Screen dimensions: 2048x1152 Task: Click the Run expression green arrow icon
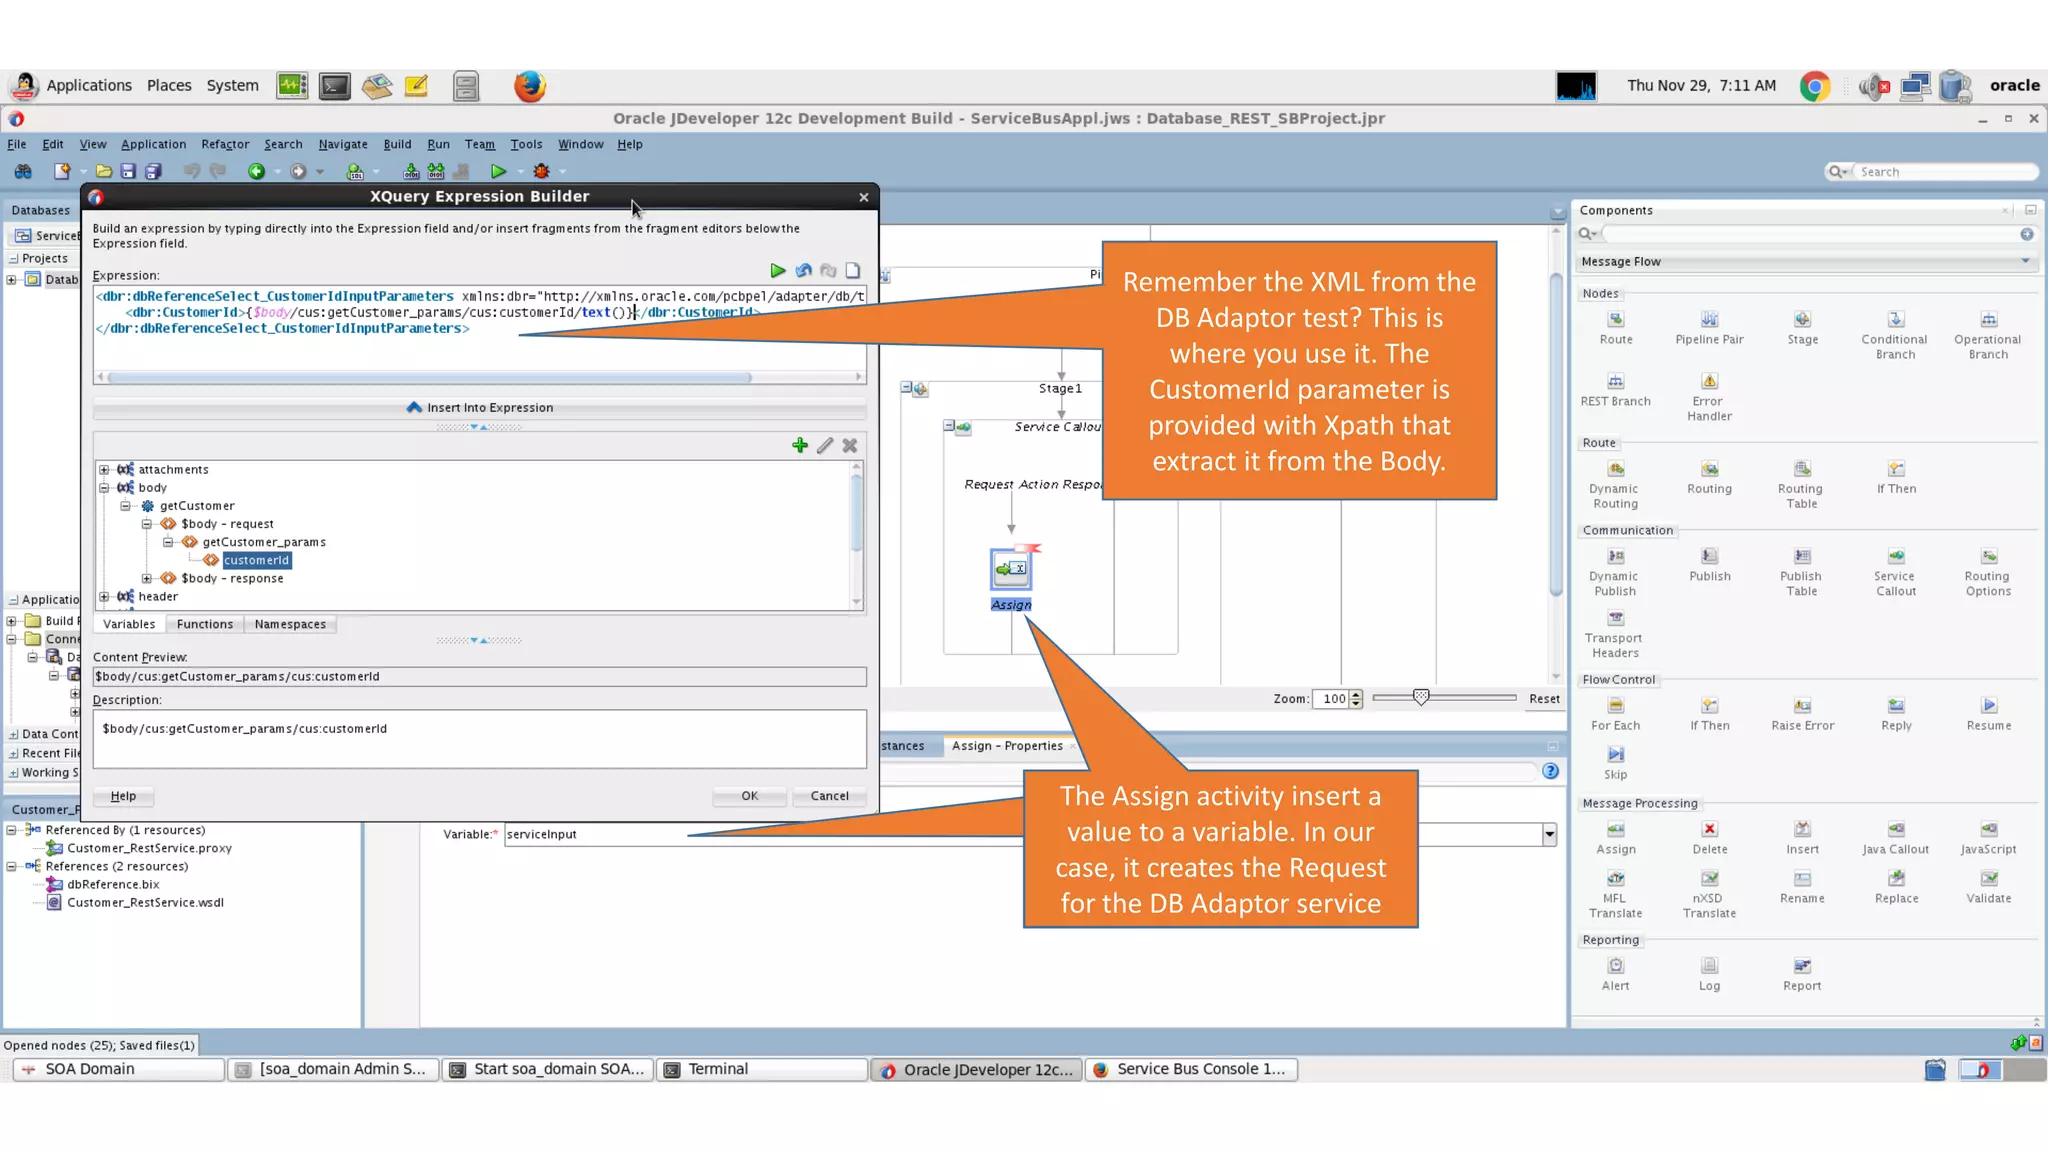click(777, 271)
